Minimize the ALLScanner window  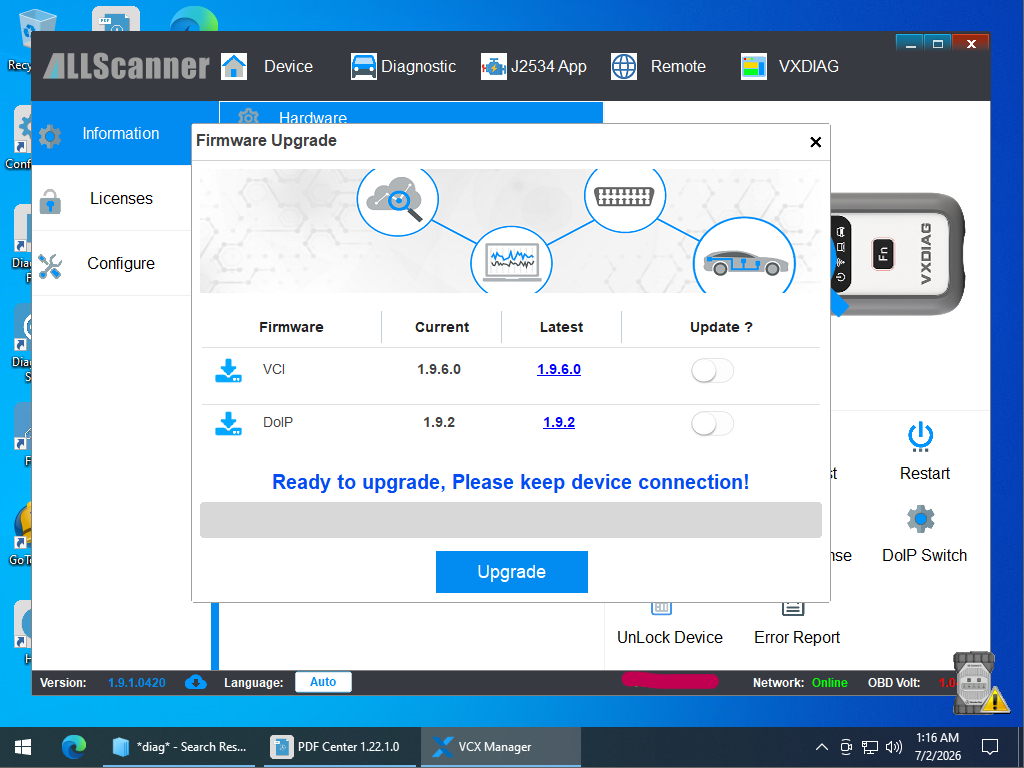click(x=910, y=44)
